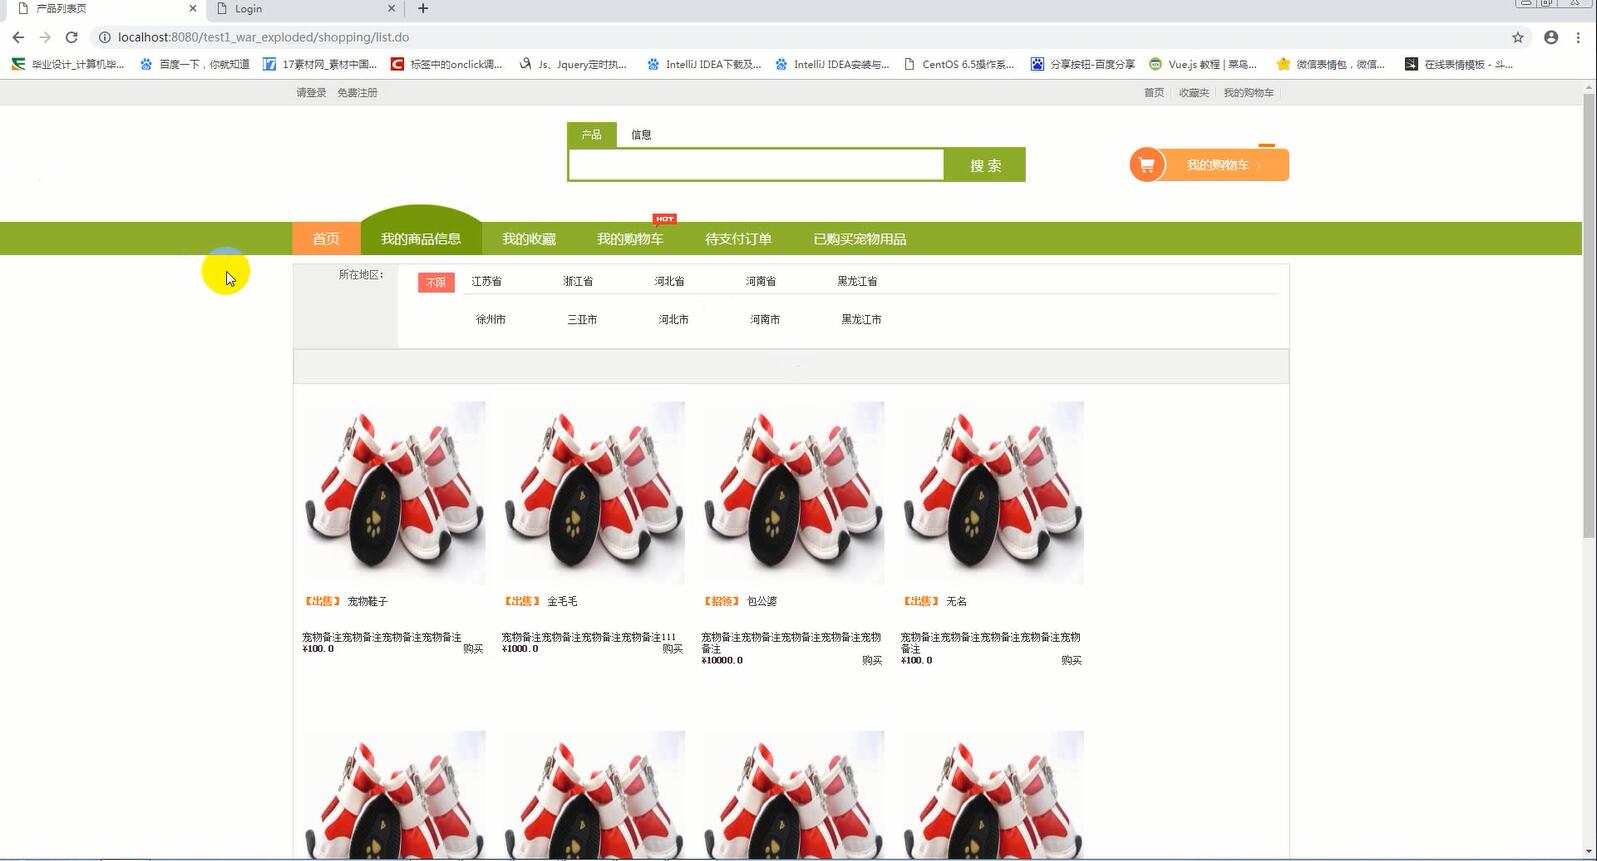This screenshot has height=861, width=1597.
Task: Open the 标签中的onclick bookmark
Action: tap(446, 64)
